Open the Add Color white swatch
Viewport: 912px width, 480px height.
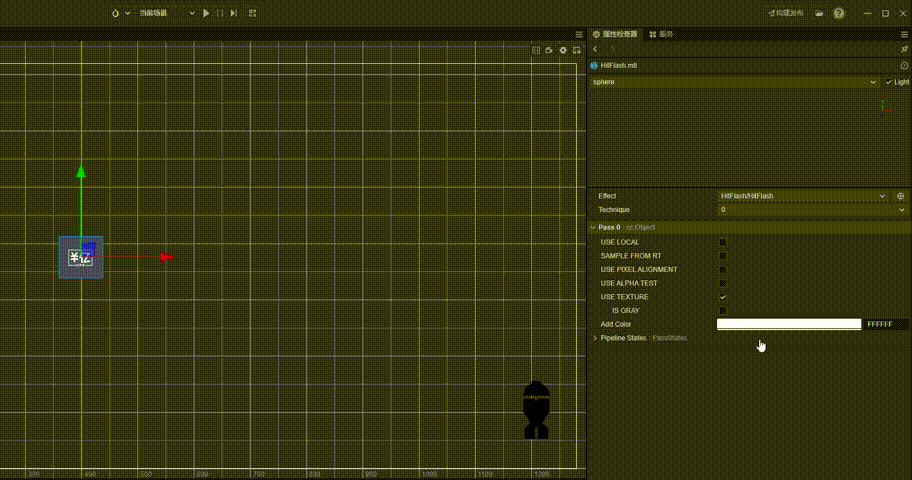(788, 324)
